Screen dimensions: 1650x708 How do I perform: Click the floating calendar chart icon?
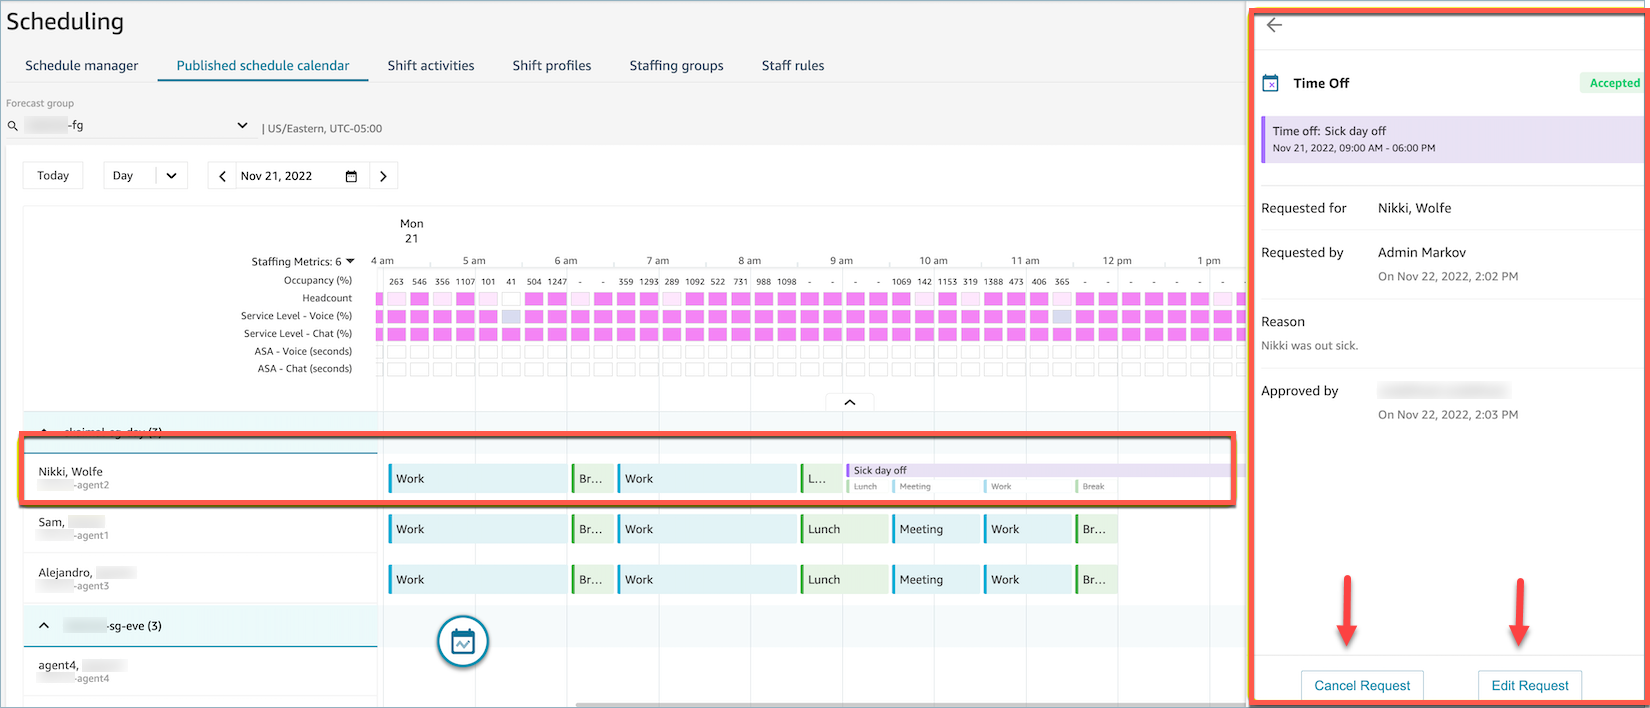(462, 642)
